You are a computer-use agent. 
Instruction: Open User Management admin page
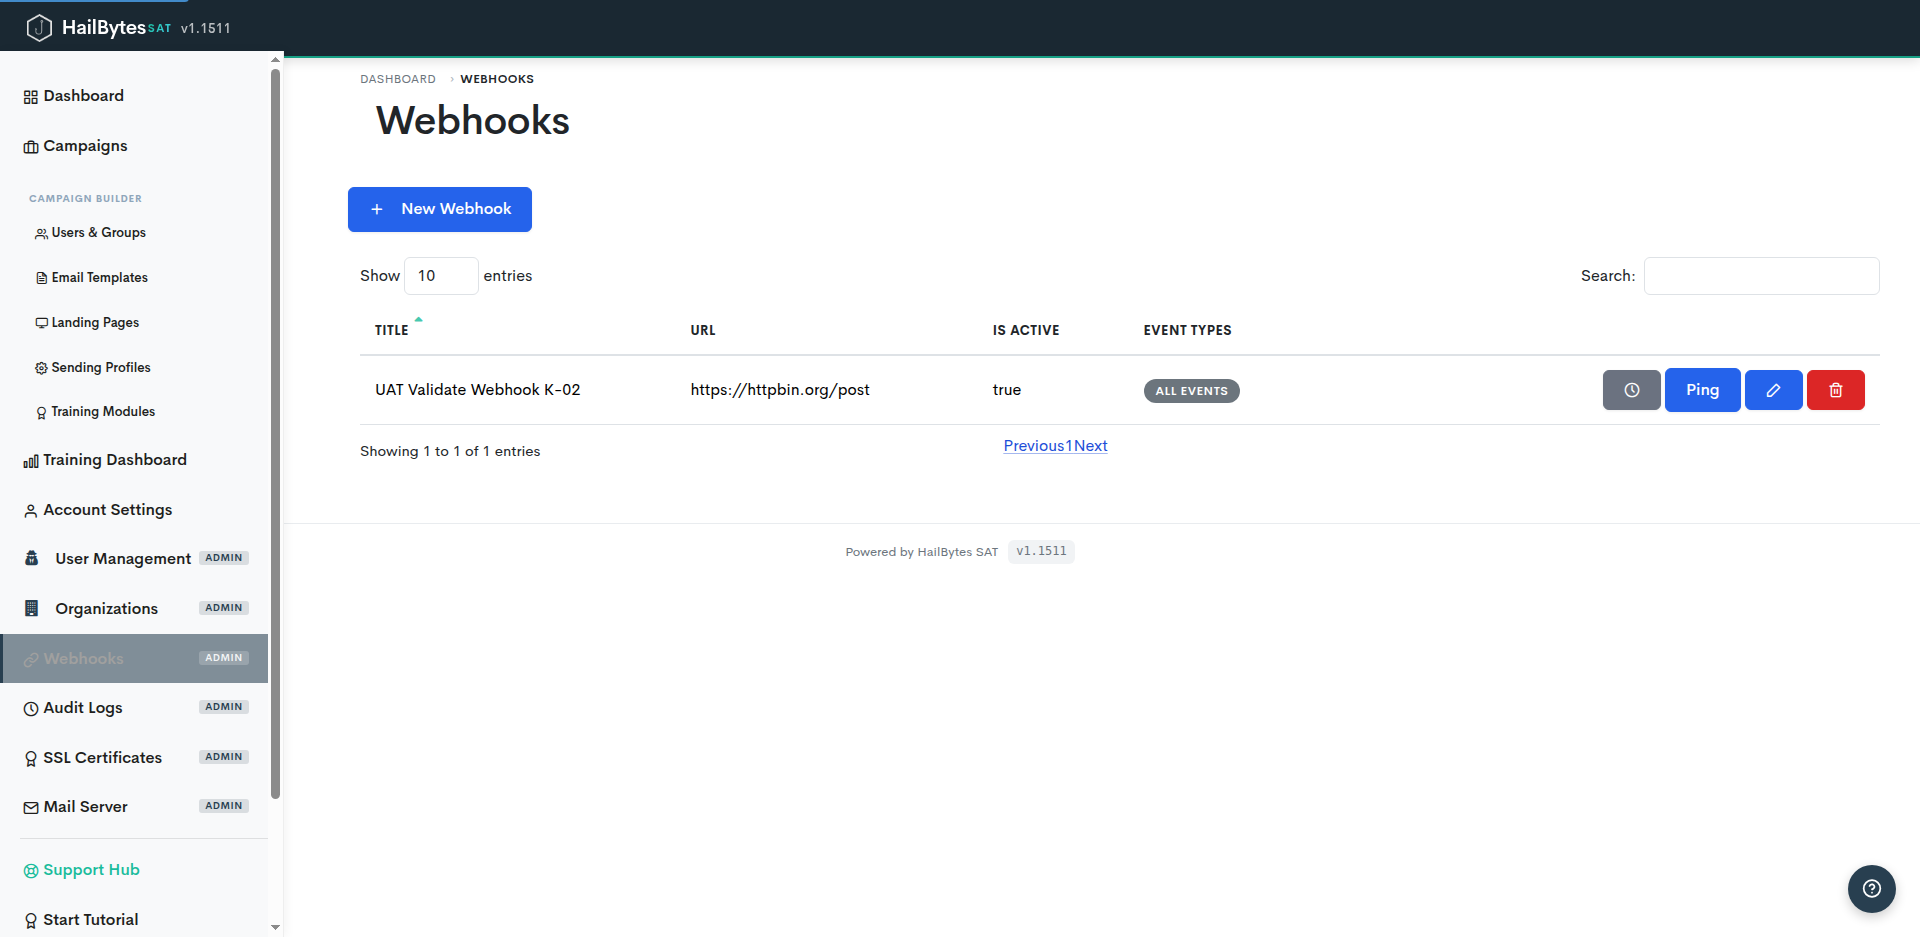tap(123, 559)
